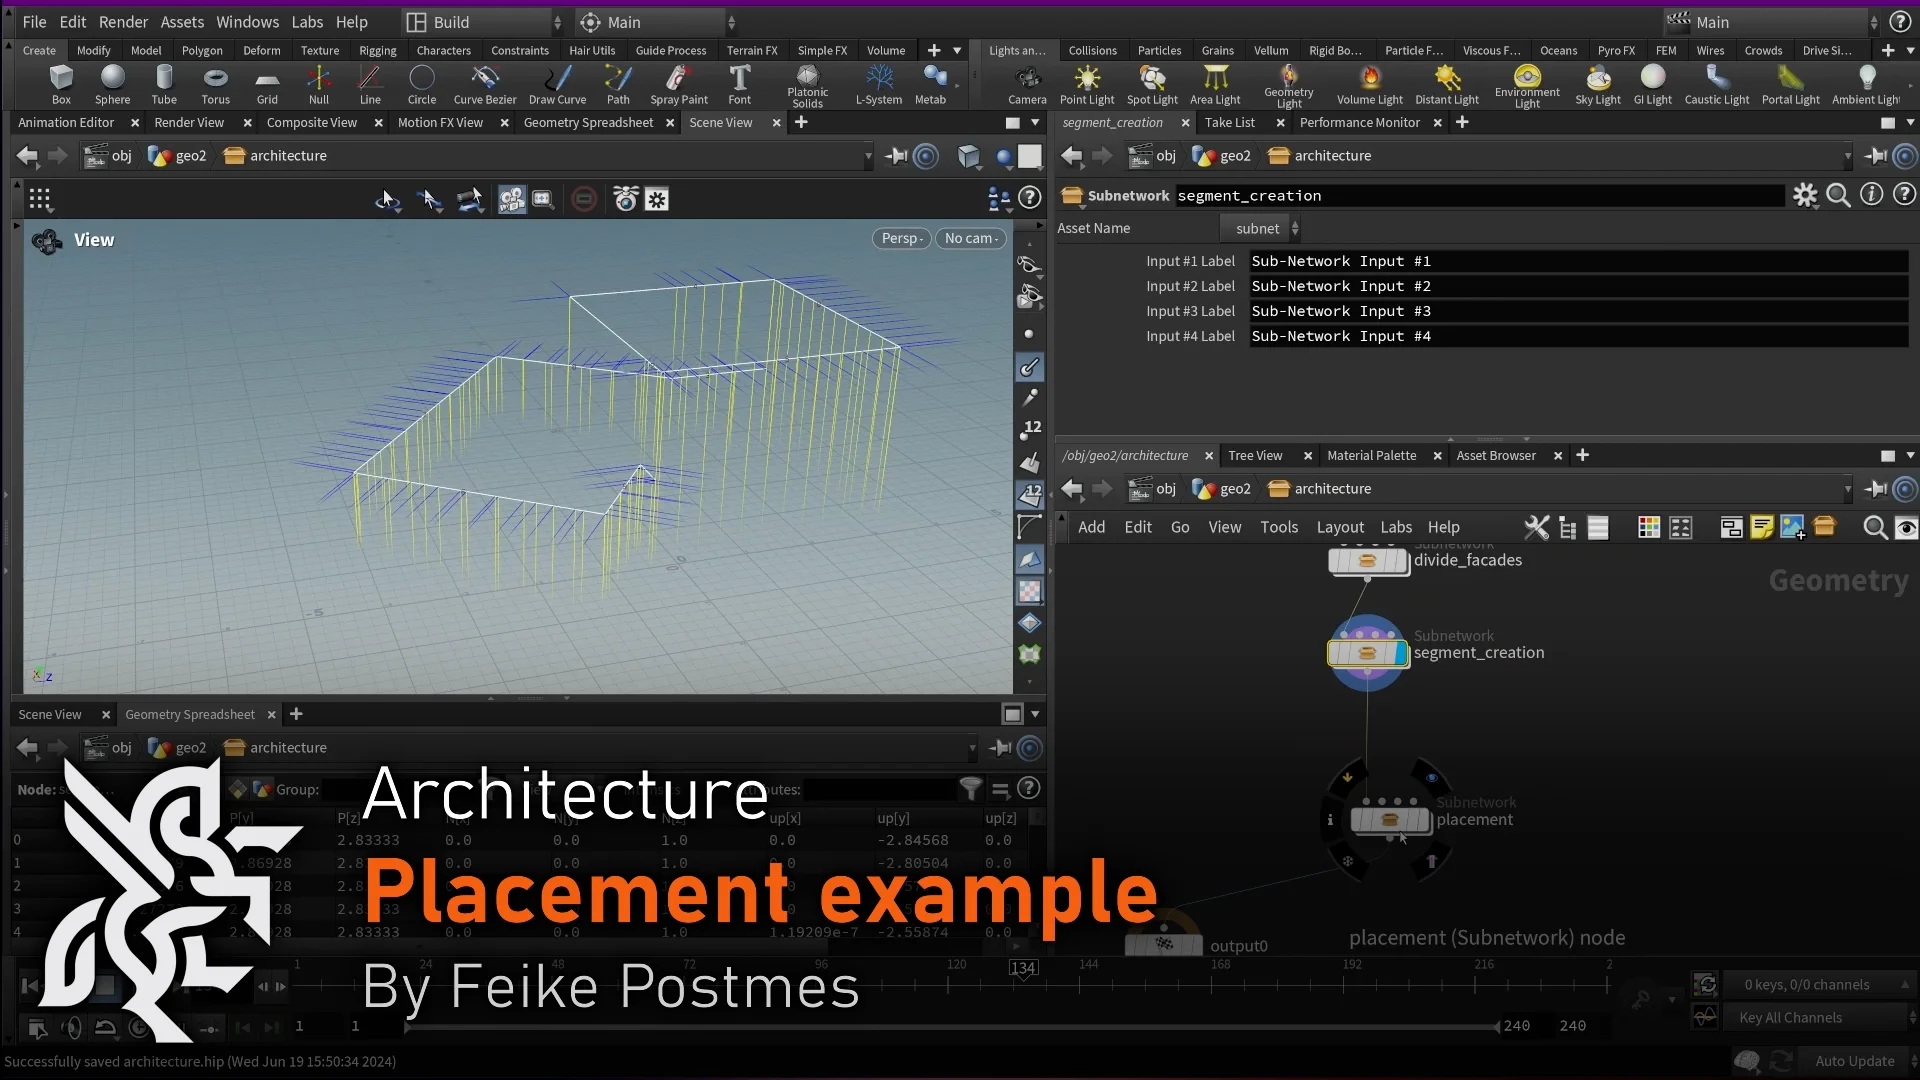Open the Persp viewport menu

coord(901,238)
